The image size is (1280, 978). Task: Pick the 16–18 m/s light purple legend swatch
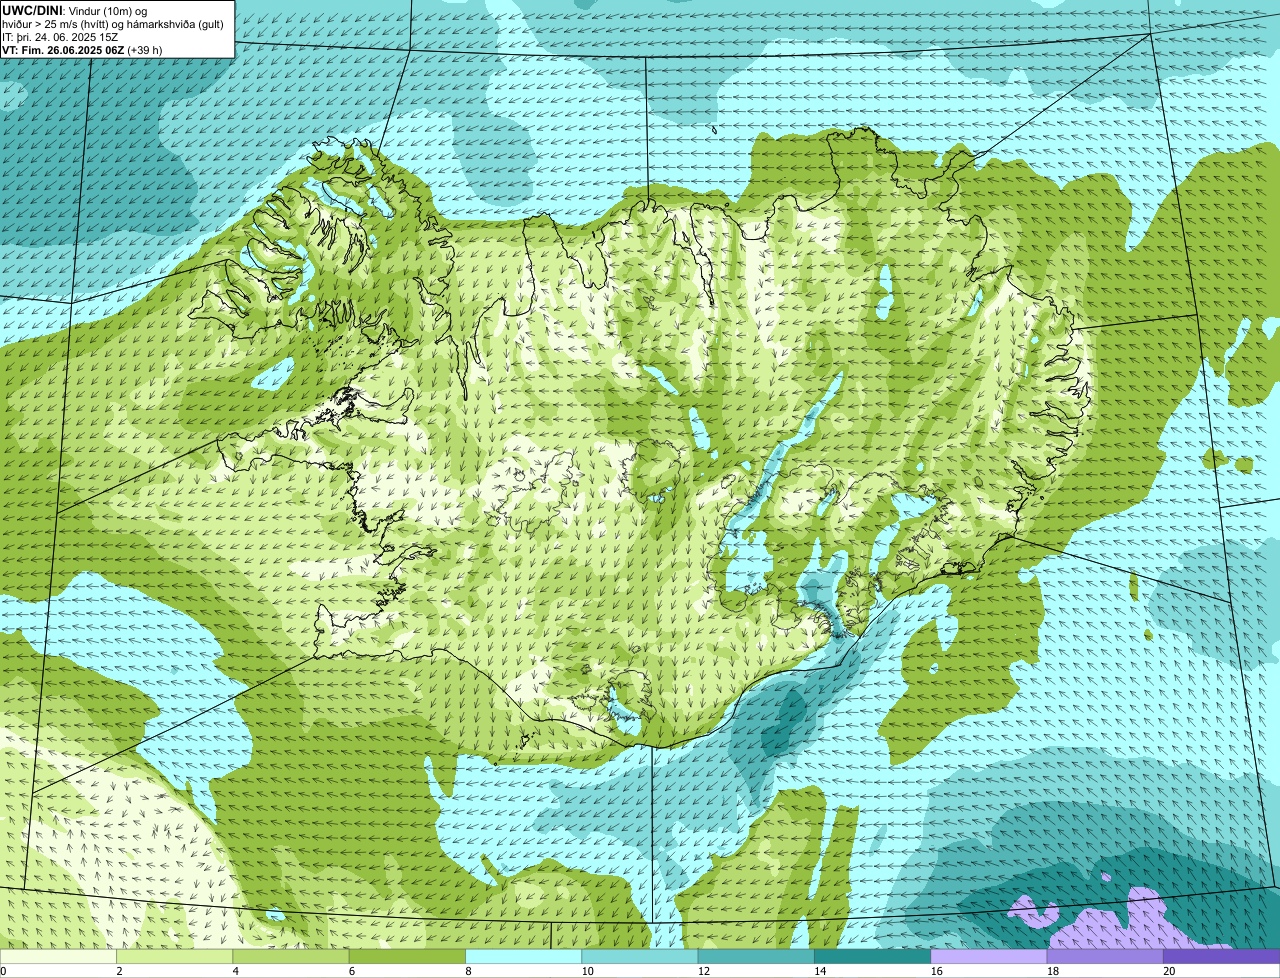tap(989, 957)
